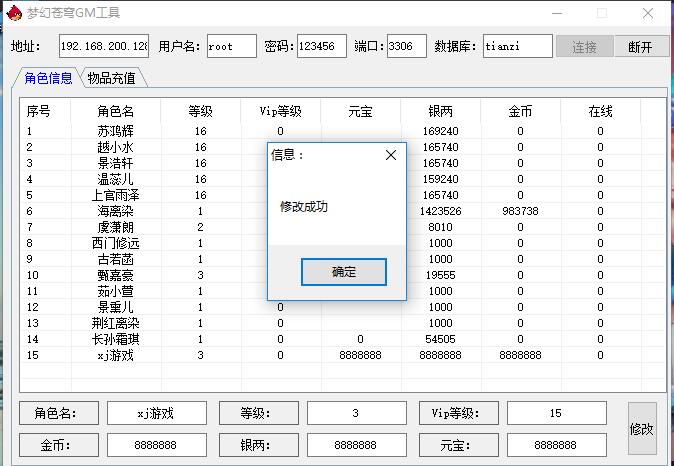The width and height of the screenshot is (674, 466).
Task: Select the 海离染 character row
Action: pos(115,211)
